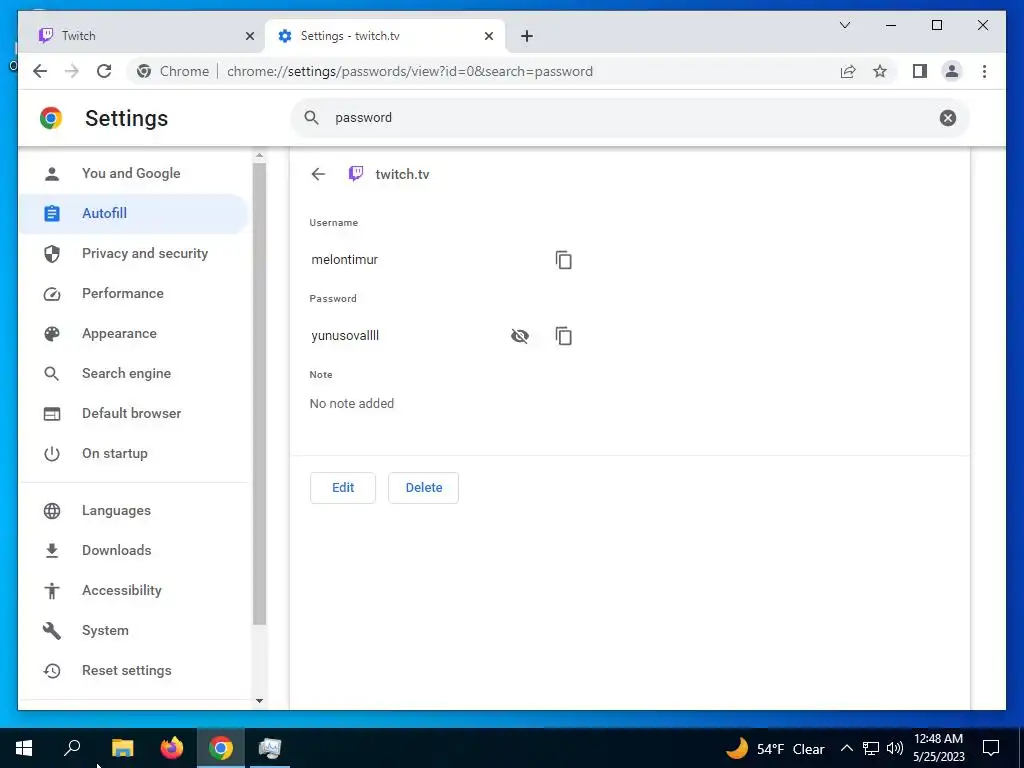Open the Chrome three-dot menu
Screen dimensions: 1024x768
(984, 71)
